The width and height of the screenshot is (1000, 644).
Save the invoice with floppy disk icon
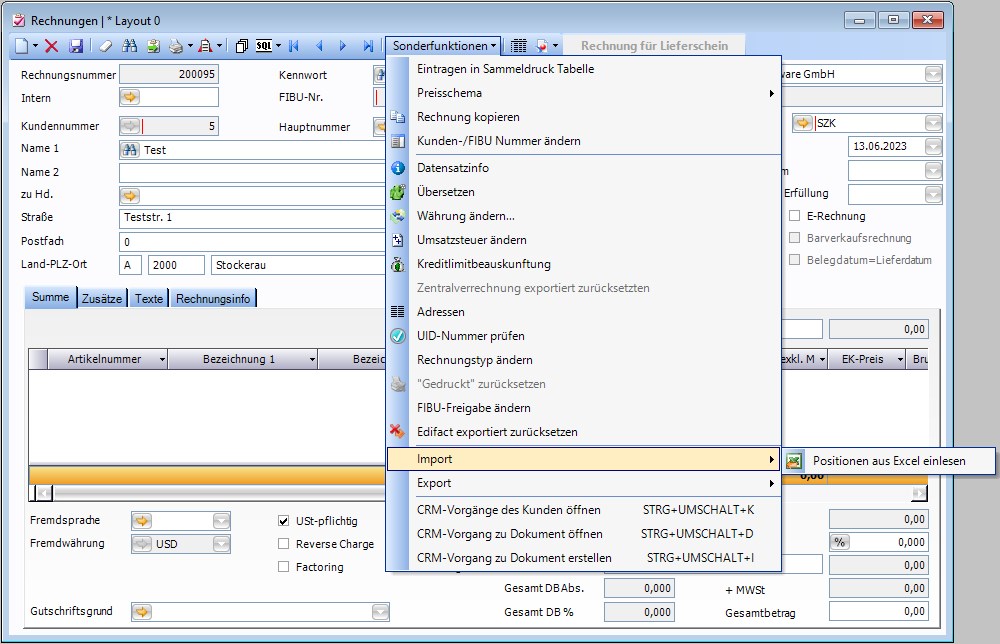point(74,46)
